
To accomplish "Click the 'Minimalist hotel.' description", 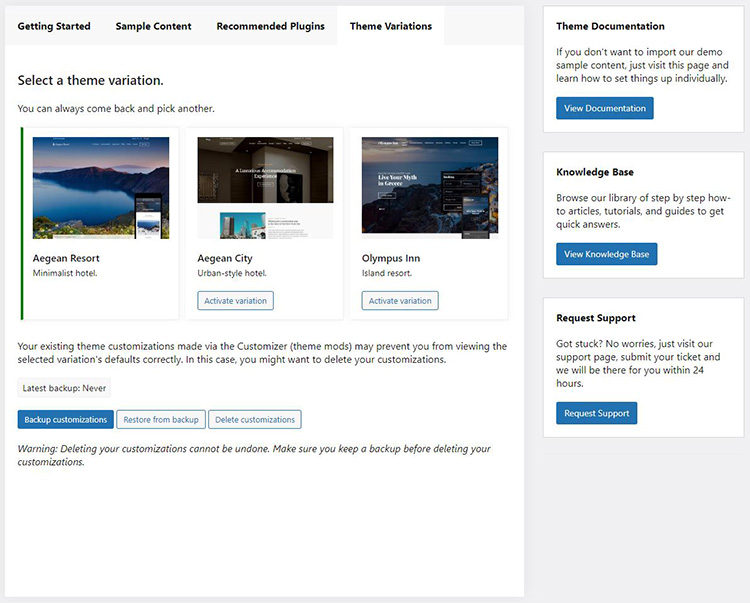I will pyautogui.click(x=65, y=273).
